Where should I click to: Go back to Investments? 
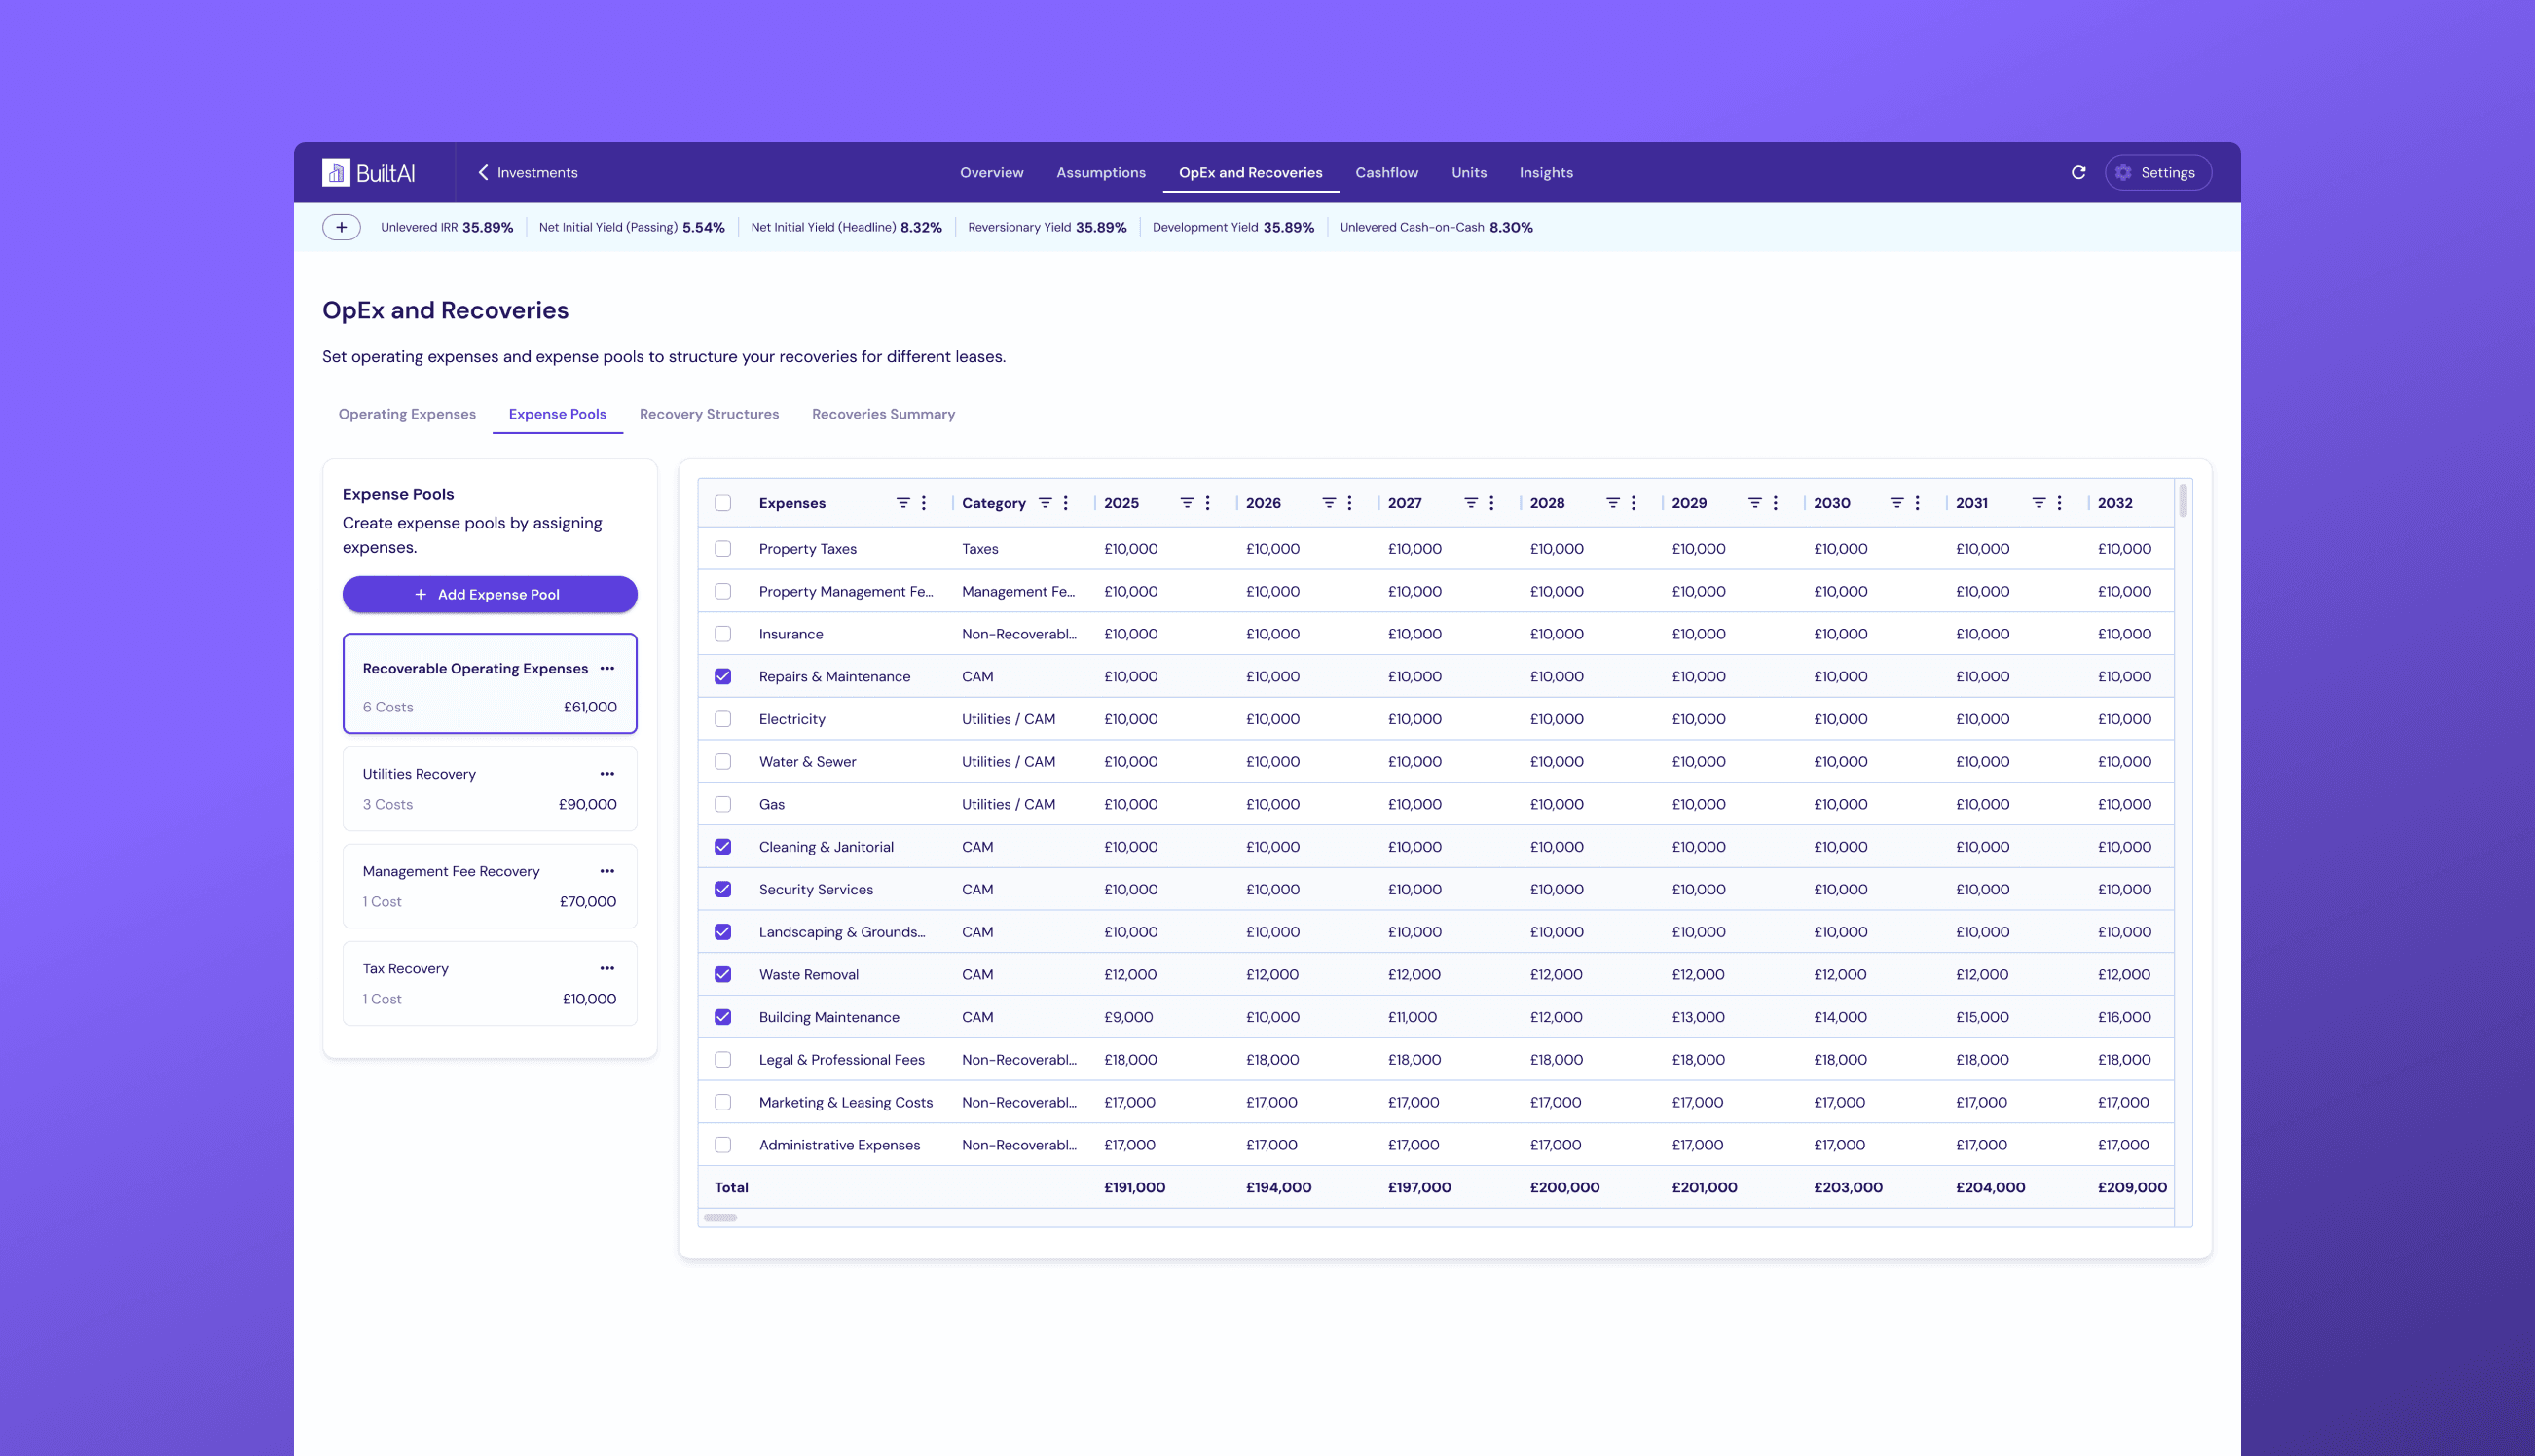click(527, 173)
